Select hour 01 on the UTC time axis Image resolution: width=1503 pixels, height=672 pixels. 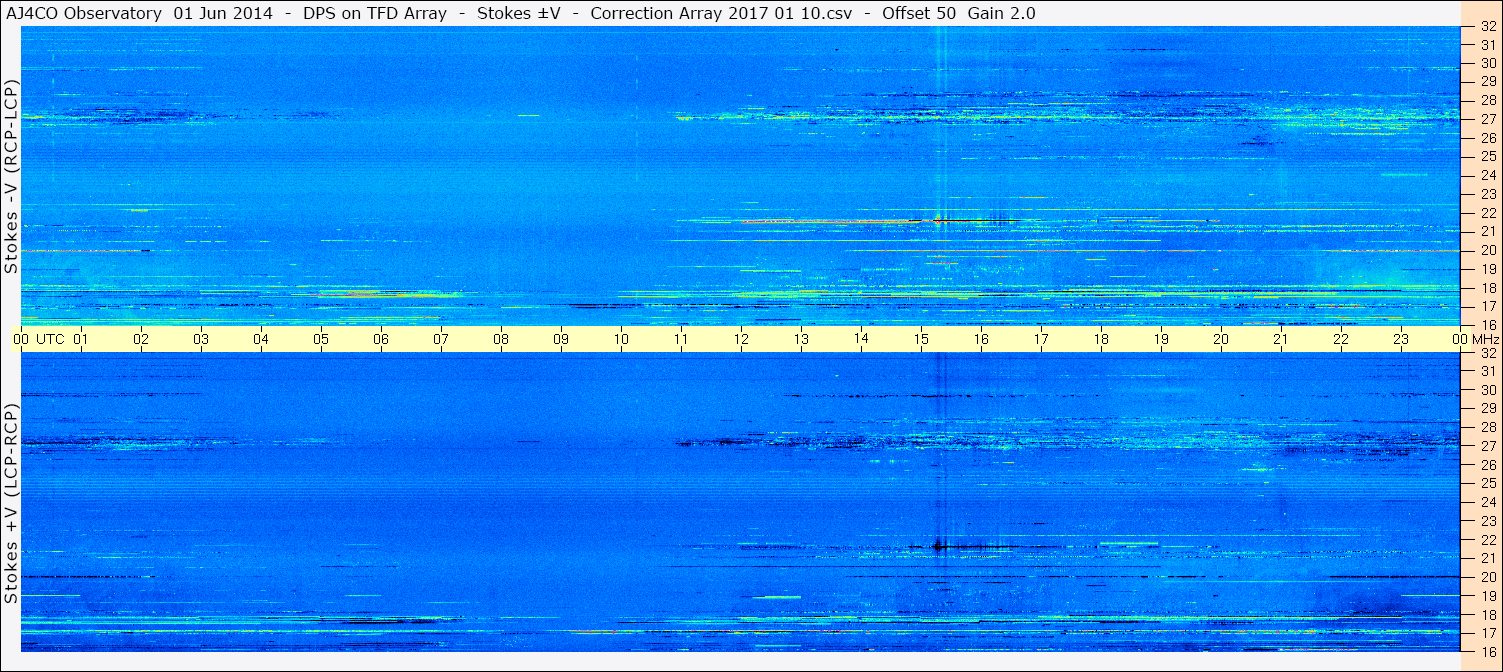pyautogui.click(x=81, y=339)
